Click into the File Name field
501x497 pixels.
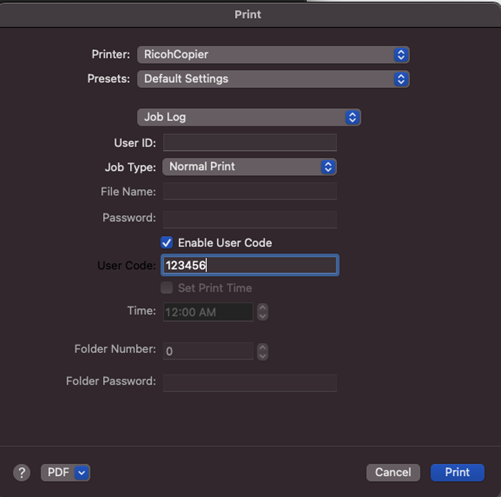pos(250,191)
